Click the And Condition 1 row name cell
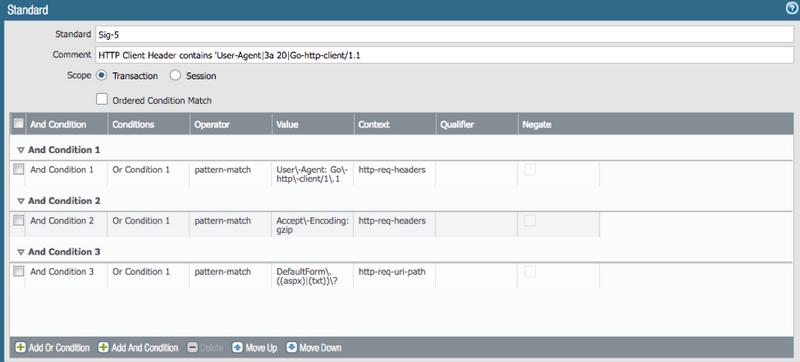This screenshot has width=800, height=362. pyautogui.click(x=66, y=174)
